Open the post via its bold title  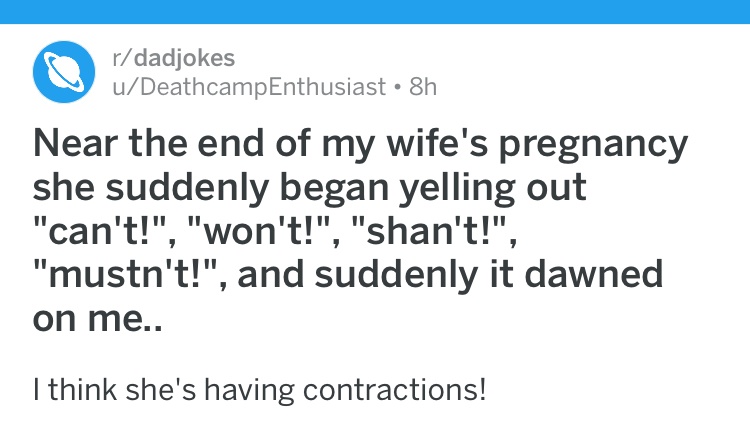pyautogui.click(x=360, y=231)
